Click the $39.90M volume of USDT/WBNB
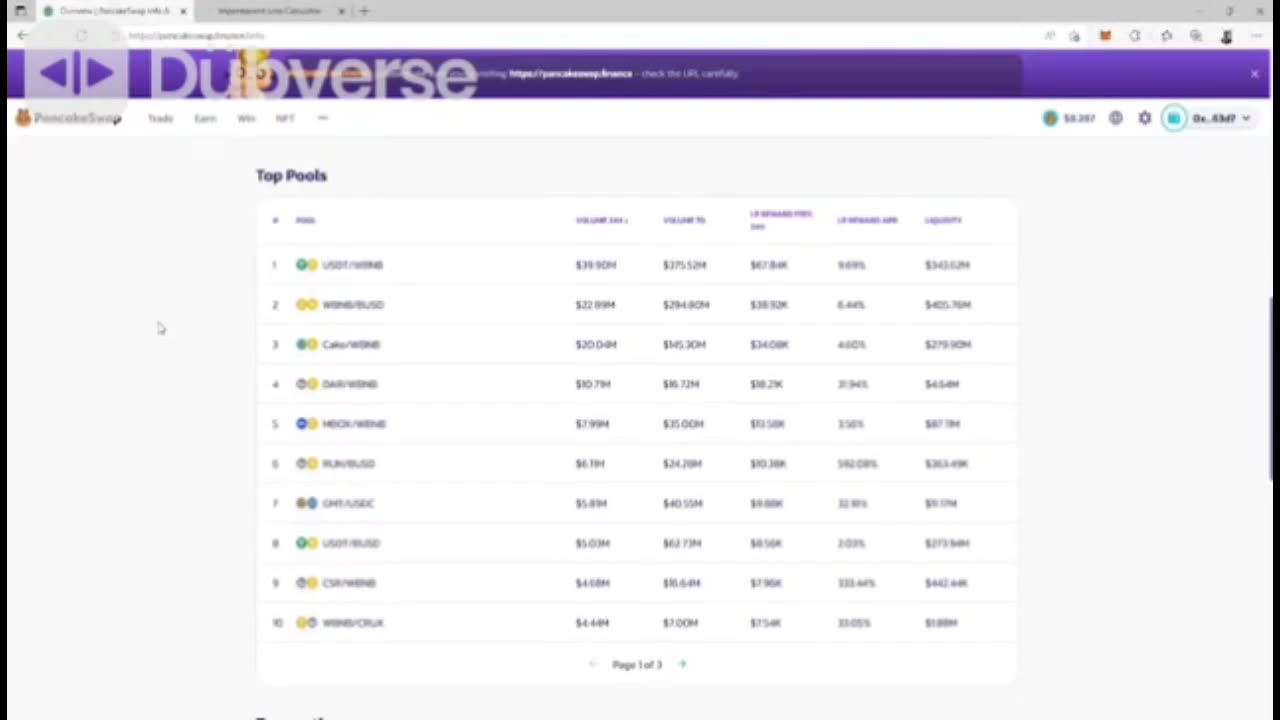The image size is (1280, 720). [x=596, y=265]
